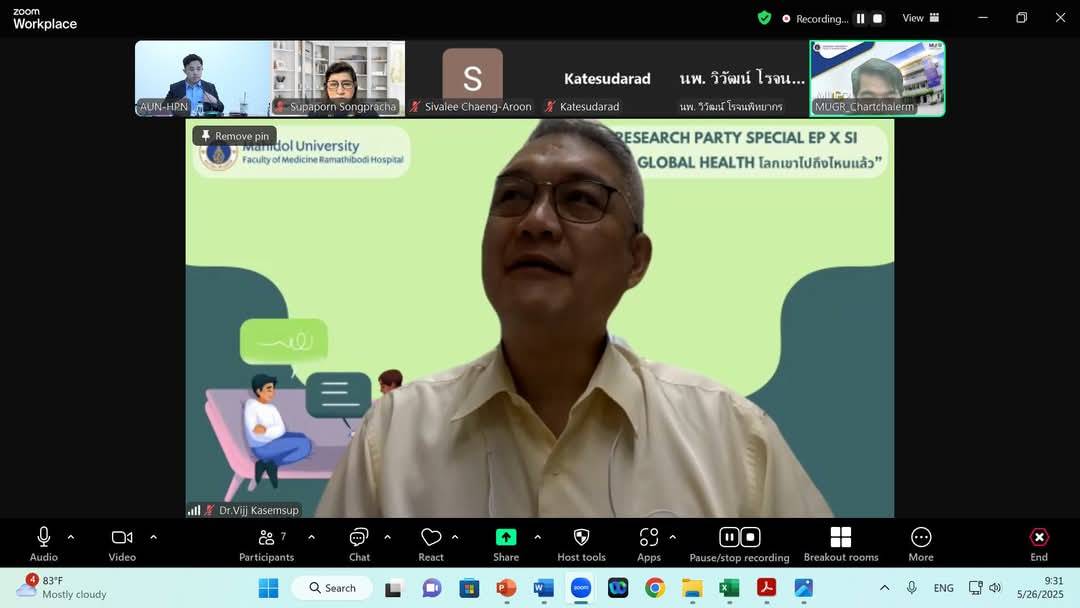The image size is (1080, 608).
Task: Expand the Share options arrow
Action: (537, 537)
